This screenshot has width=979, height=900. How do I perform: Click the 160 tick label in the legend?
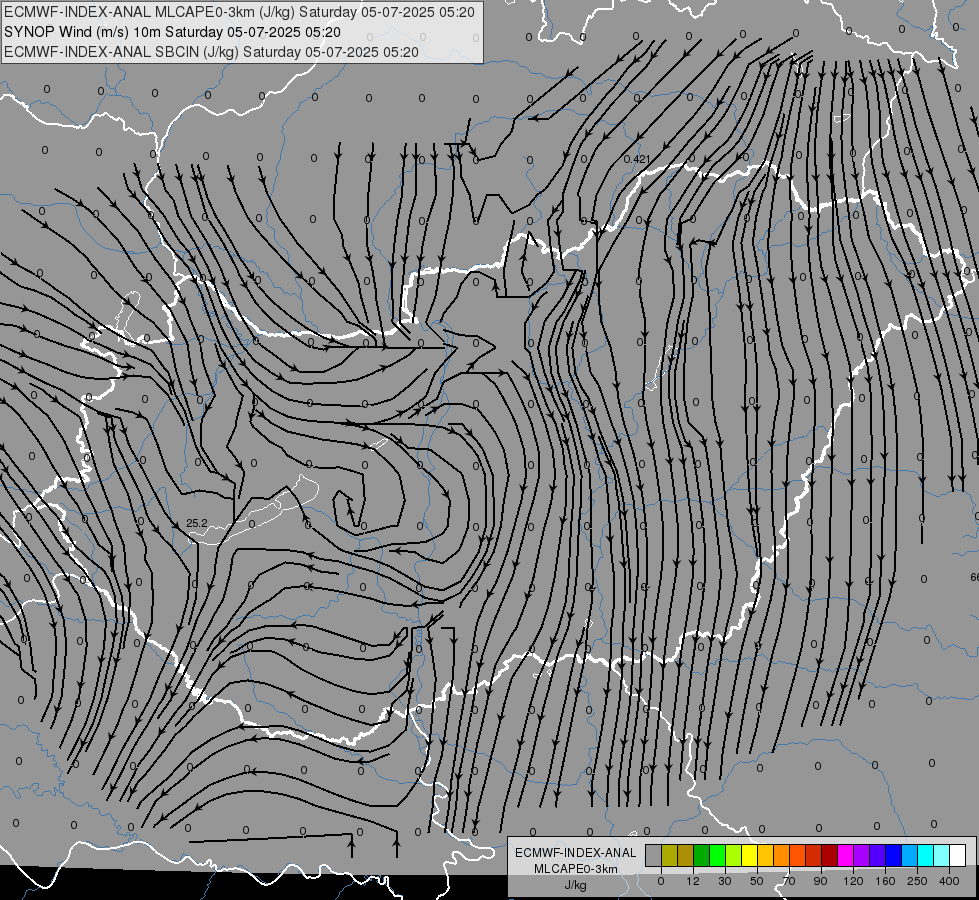tap(885, 881)
